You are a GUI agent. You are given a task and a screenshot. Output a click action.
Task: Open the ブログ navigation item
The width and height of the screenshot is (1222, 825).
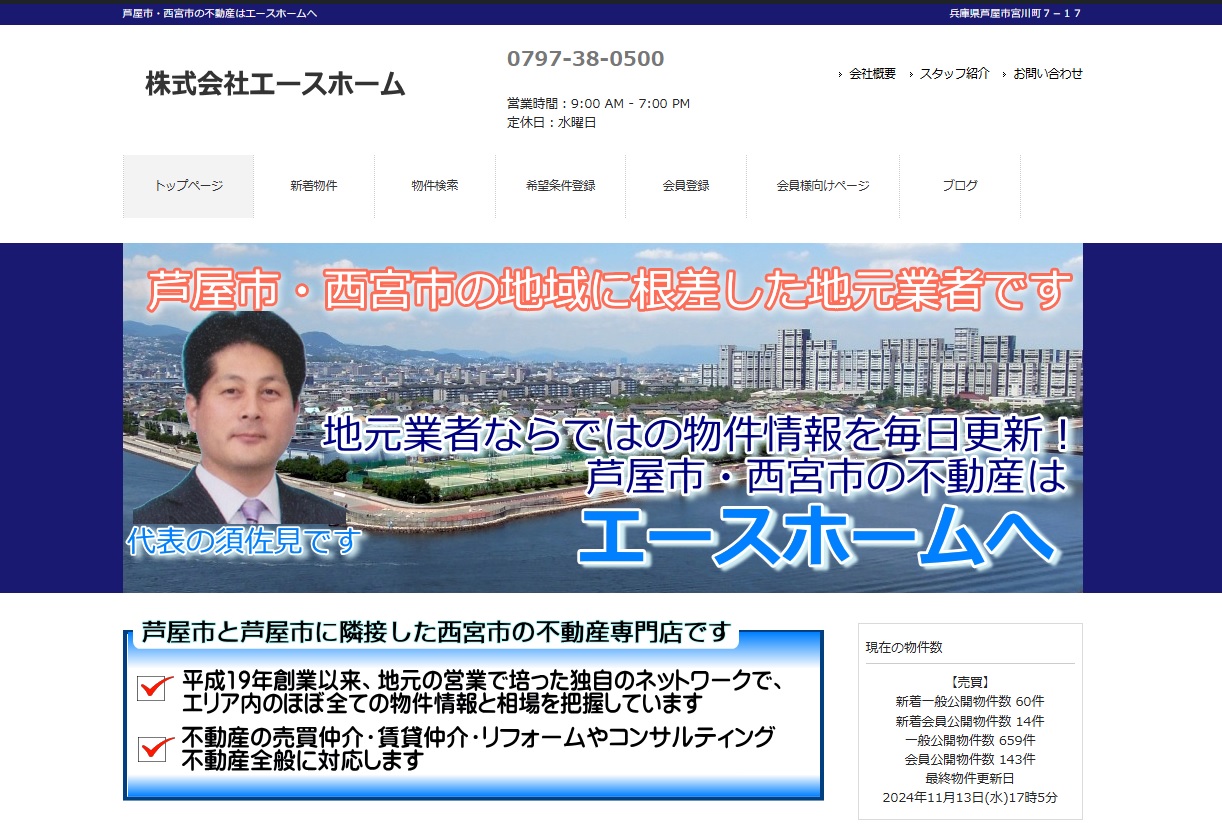point(960,186)
